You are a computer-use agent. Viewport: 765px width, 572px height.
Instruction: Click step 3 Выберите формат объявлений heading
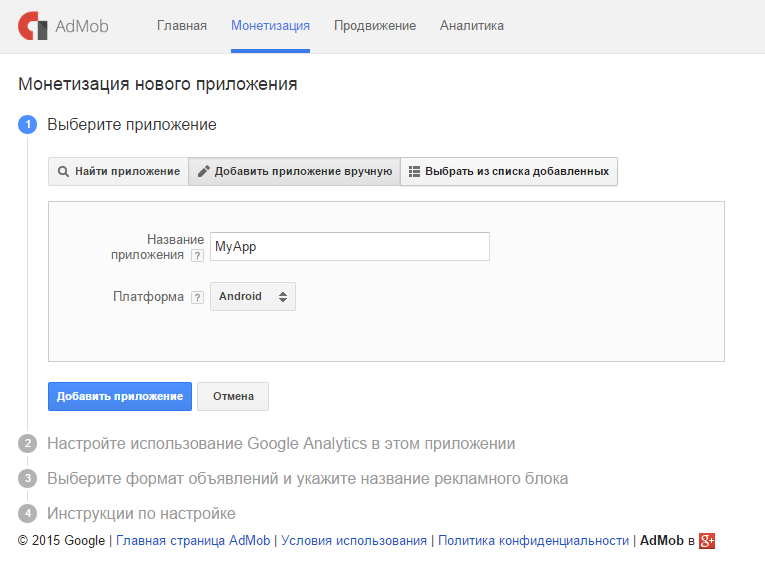coord(307,479)
